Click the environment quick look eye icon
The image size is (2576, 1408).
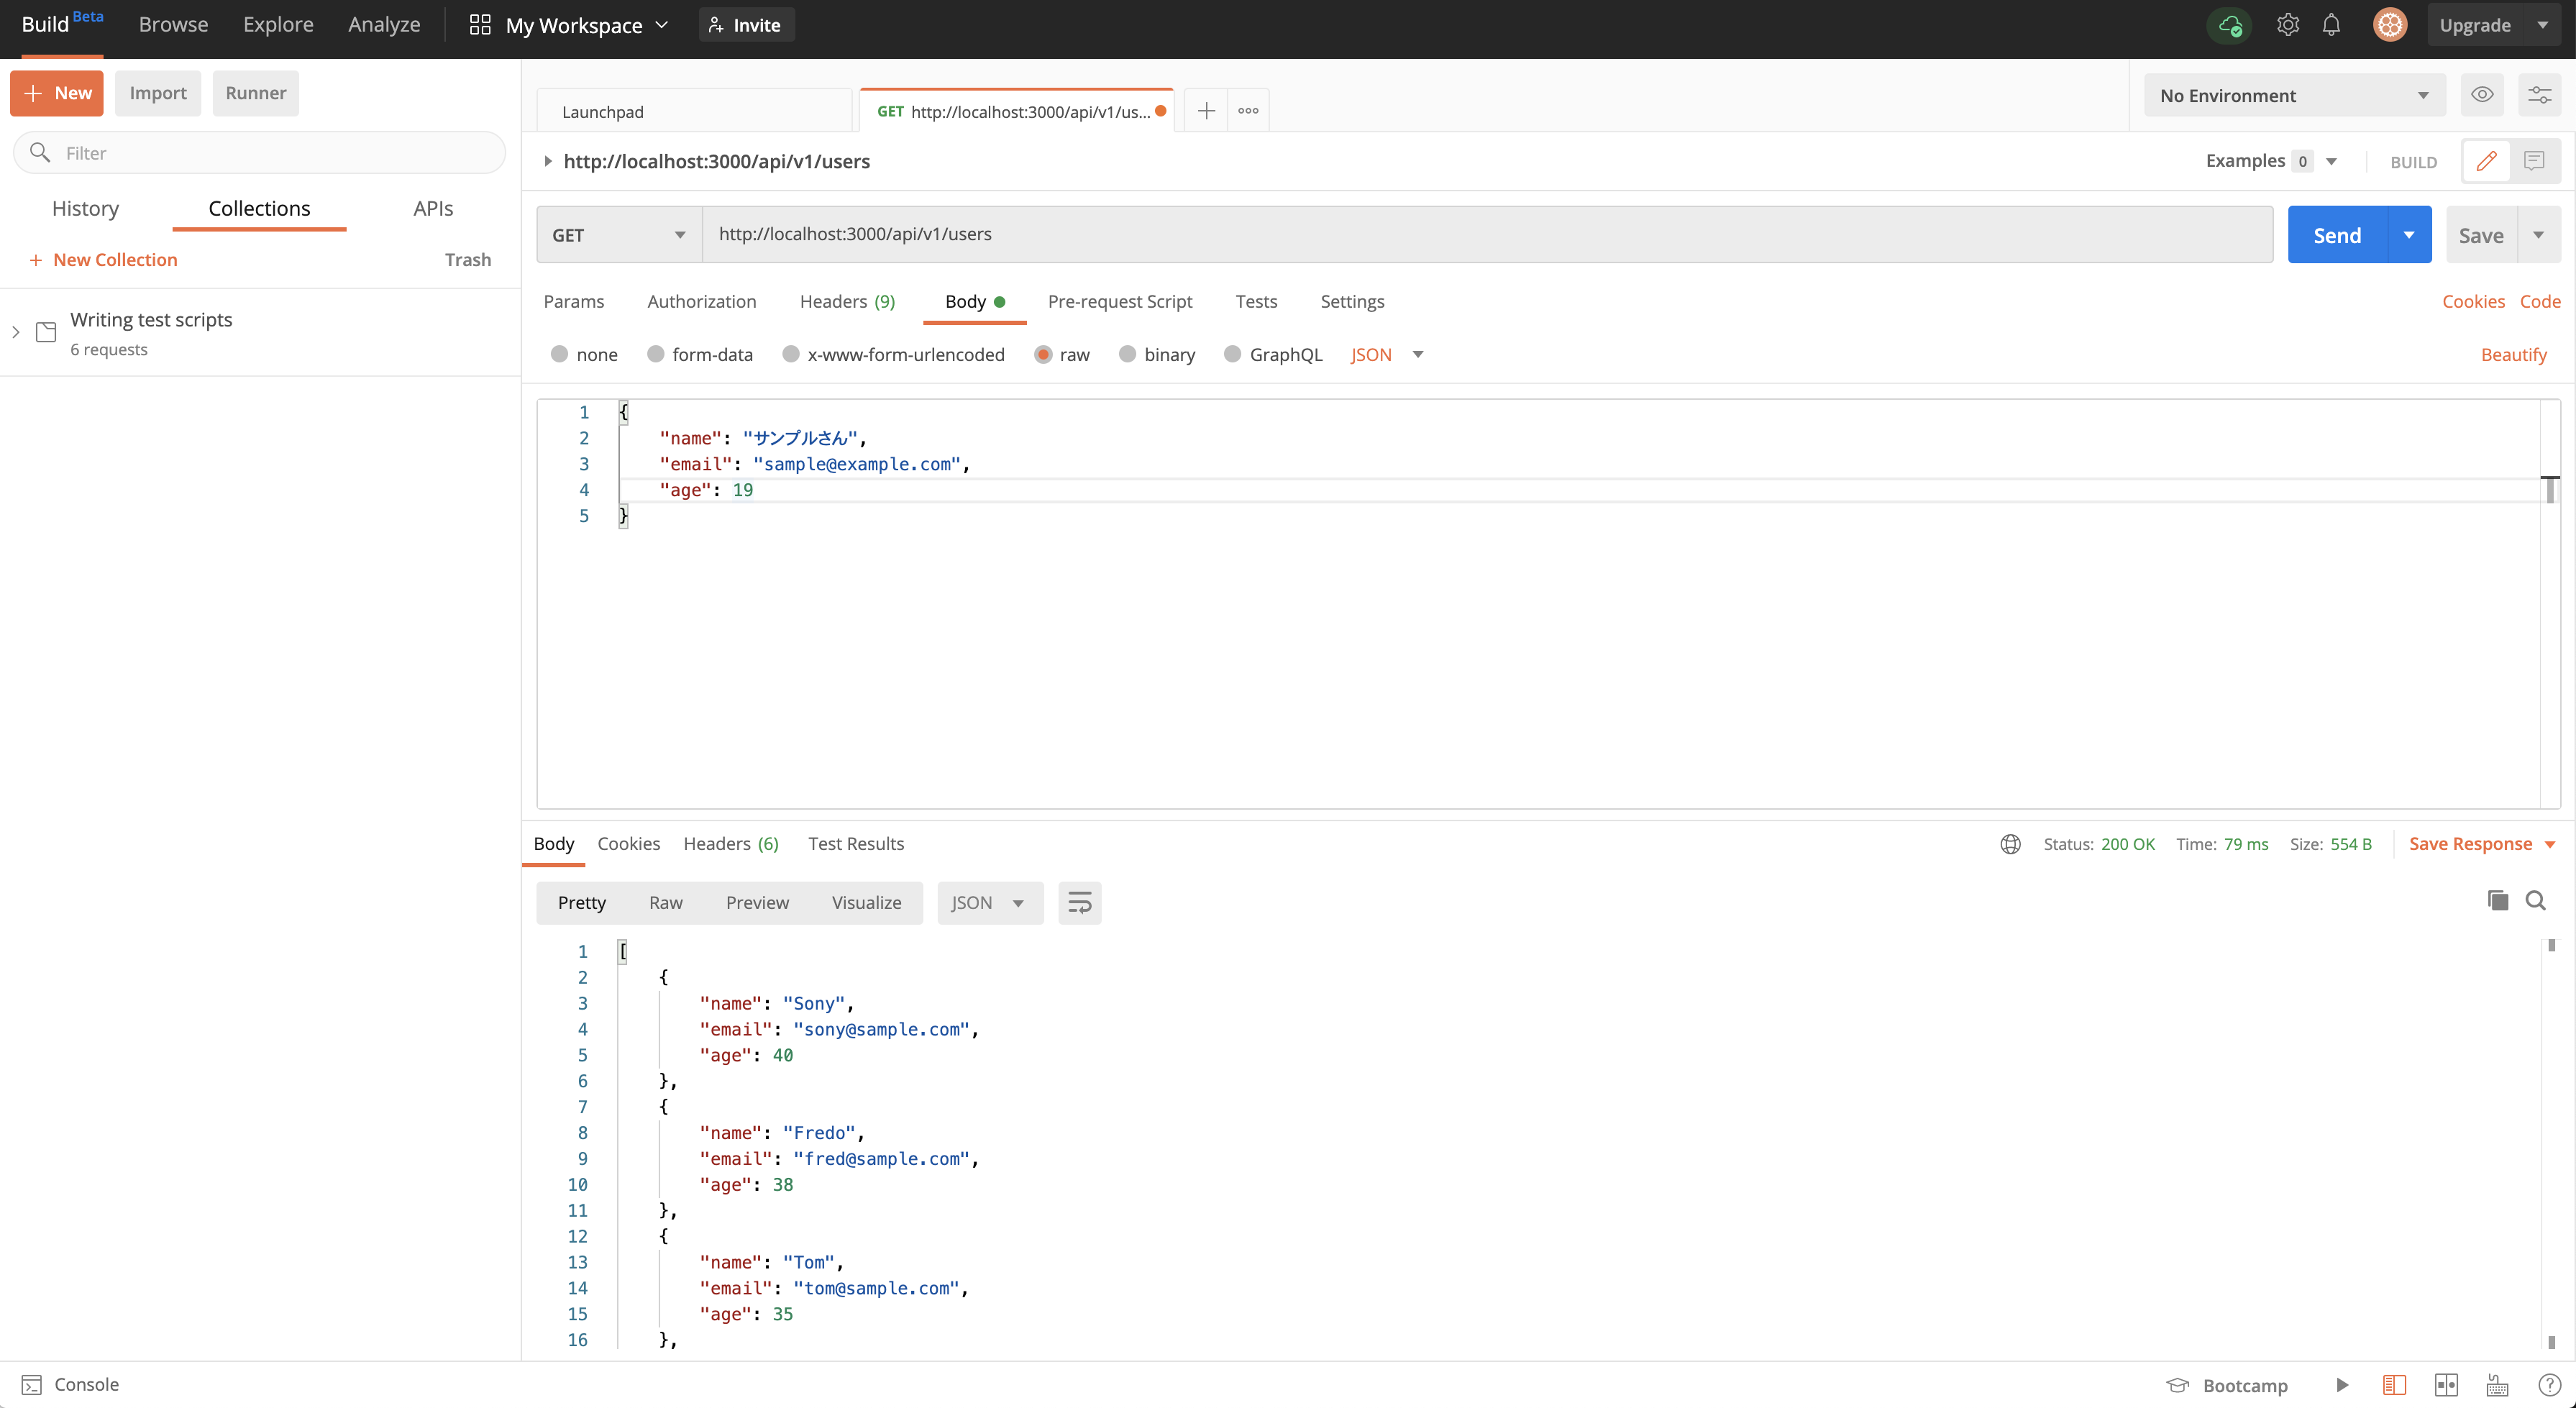[2482, 95]
